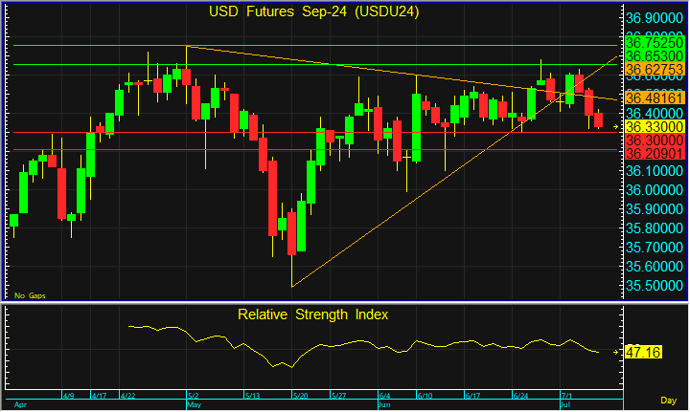Click the No Gaps indicator text
The width and height of the screenshot is (690, 412).
29,295
